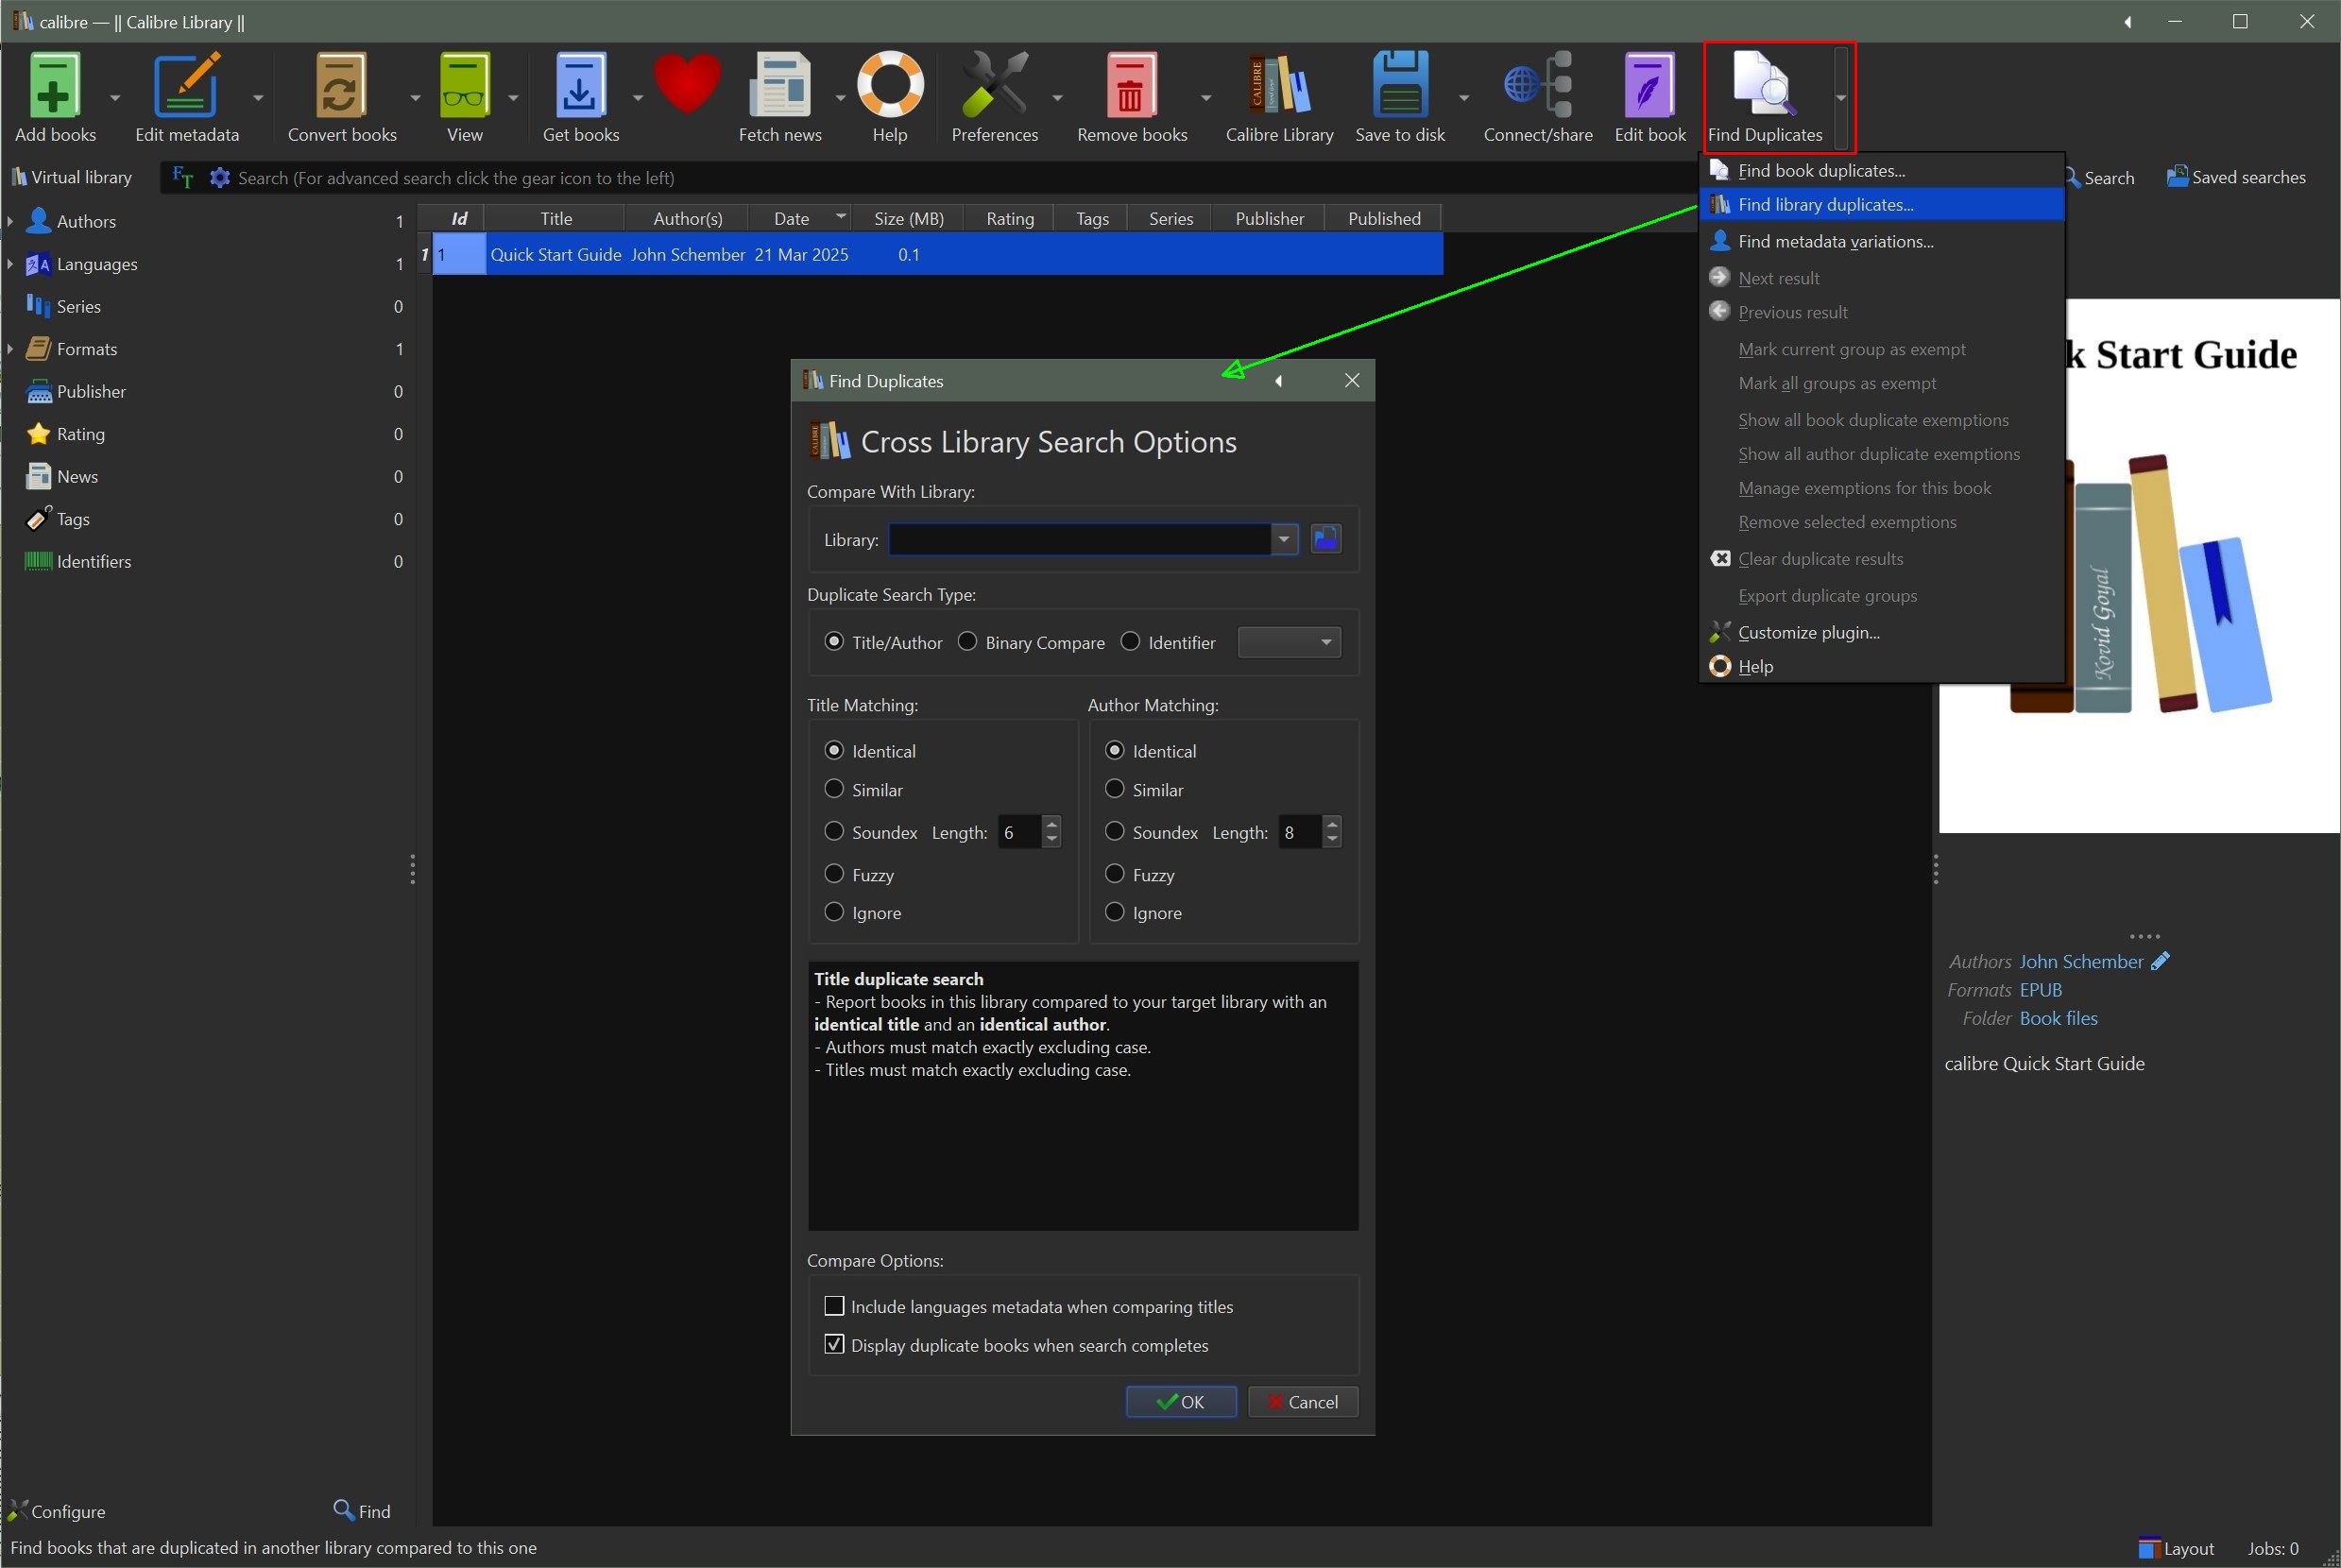Open the Book files folder link
This screenshot has height=1568, width=2341.
[x=2058, y=1018]
